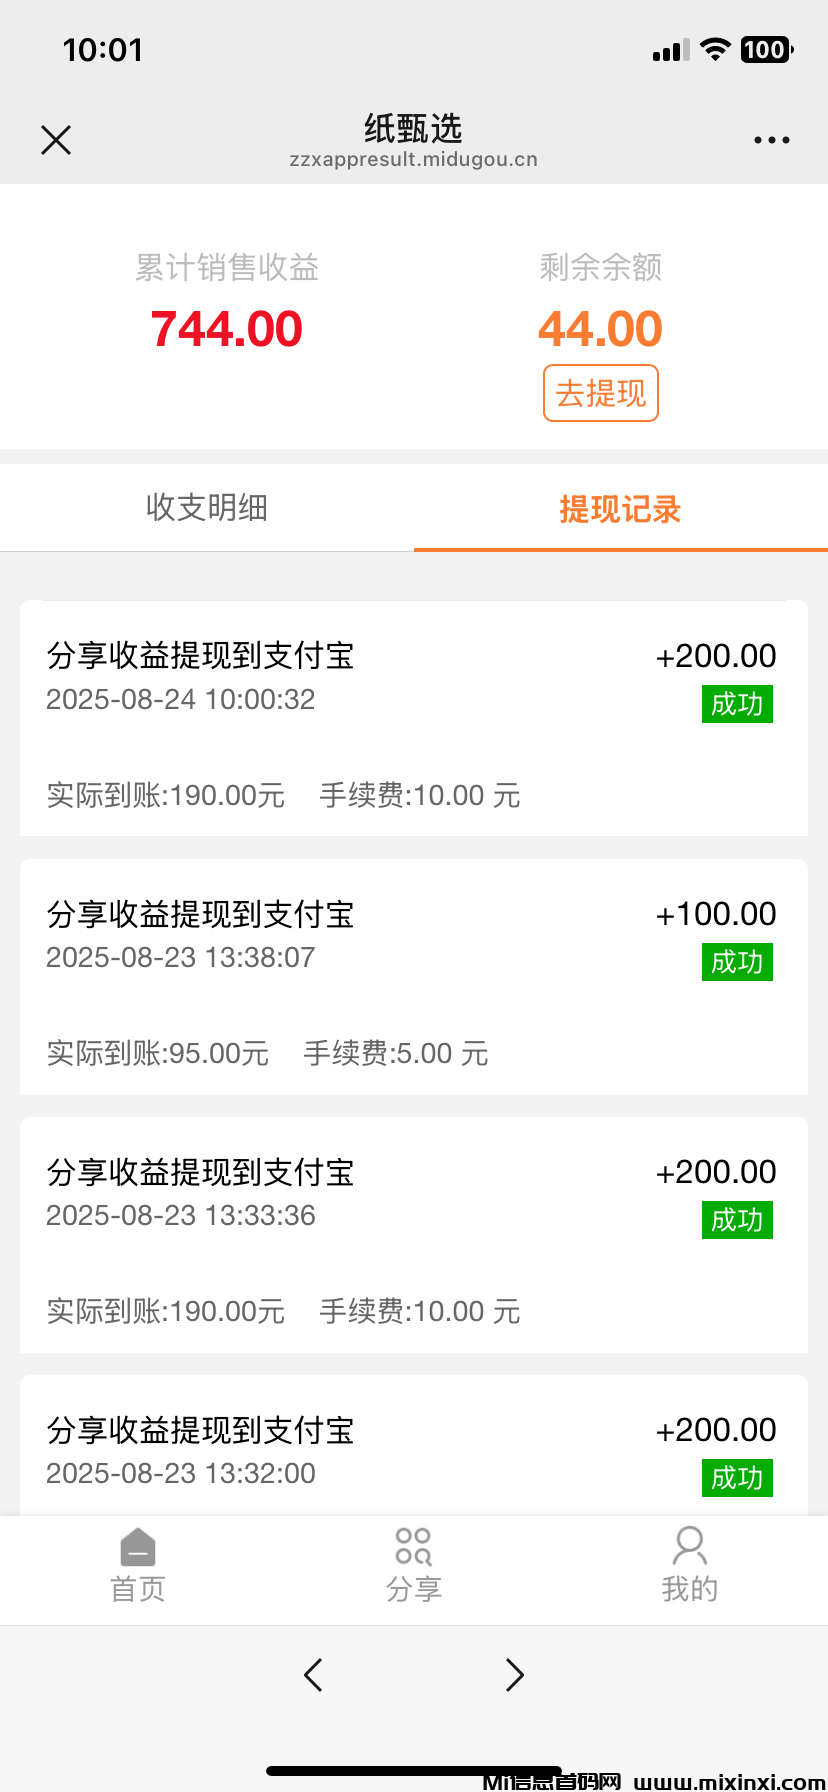Open the three-dot more options menu
The image size is (828, 1792).
tap(771, 140)
